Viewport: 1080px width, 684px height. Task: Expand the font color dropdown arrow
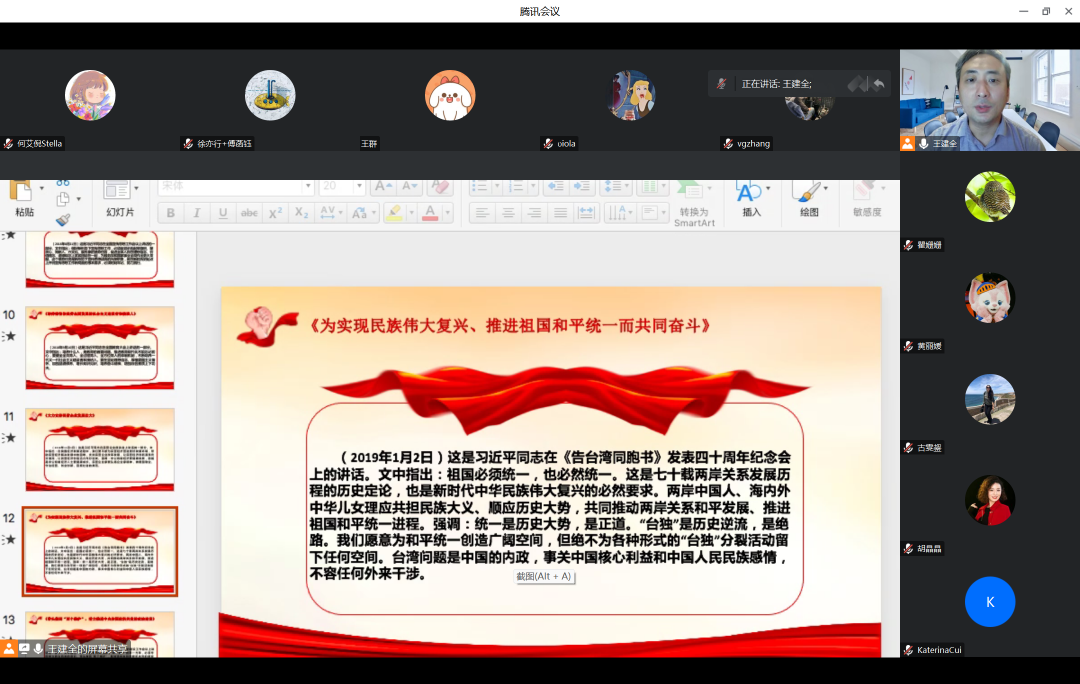(446, 213)
